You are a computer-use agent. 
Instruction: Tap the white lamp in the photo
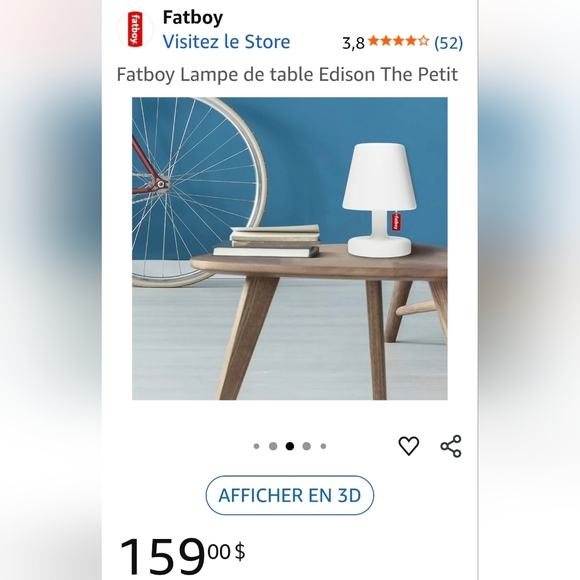pyautogui.click(x=380, y=200)
